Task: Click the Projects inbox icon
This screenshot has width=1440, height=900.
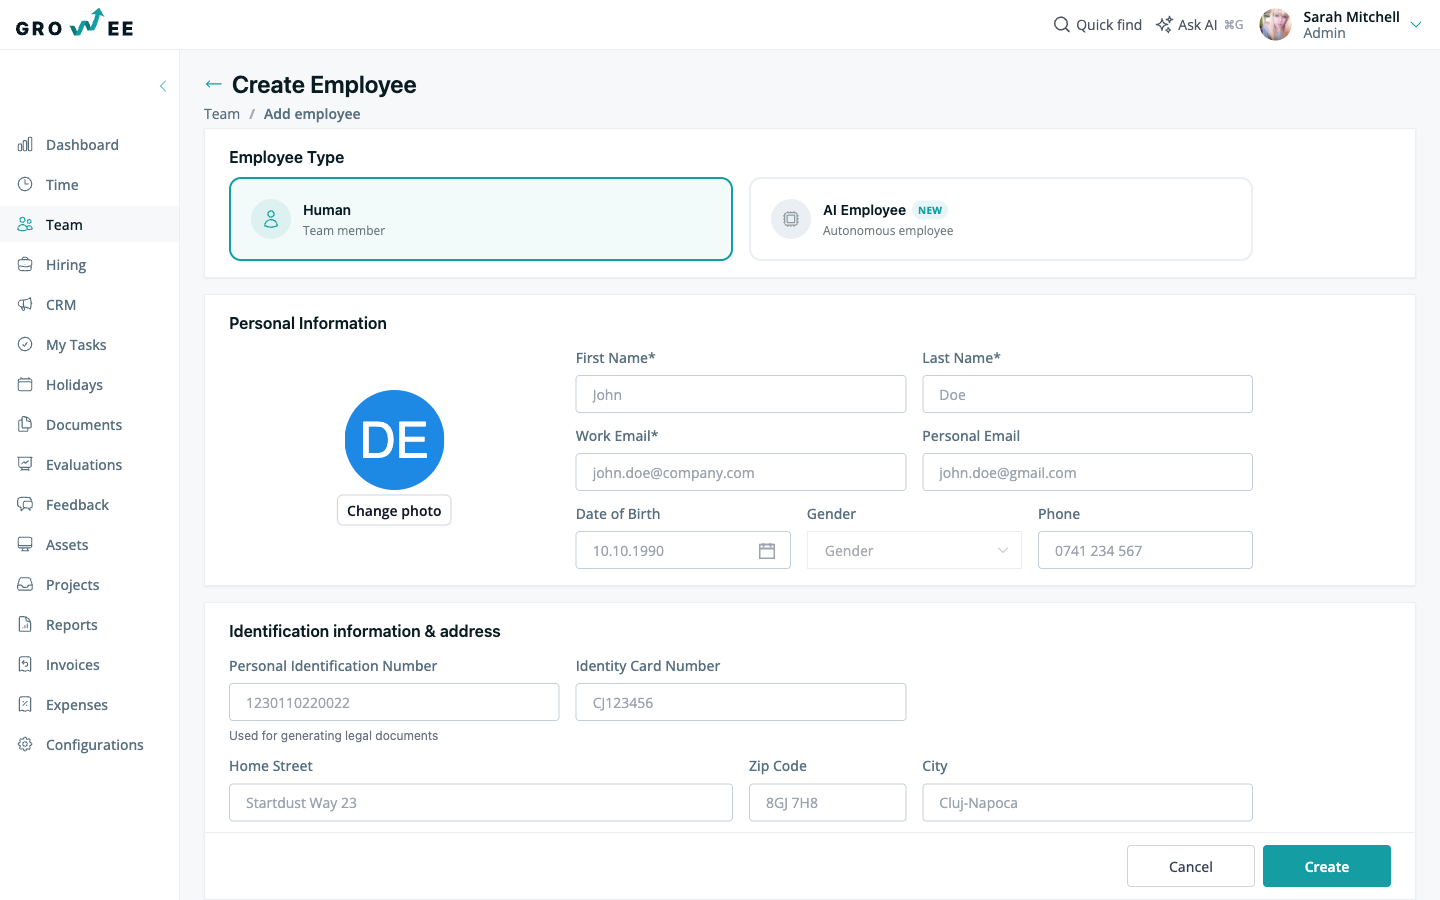Action: tap(25, 585)
